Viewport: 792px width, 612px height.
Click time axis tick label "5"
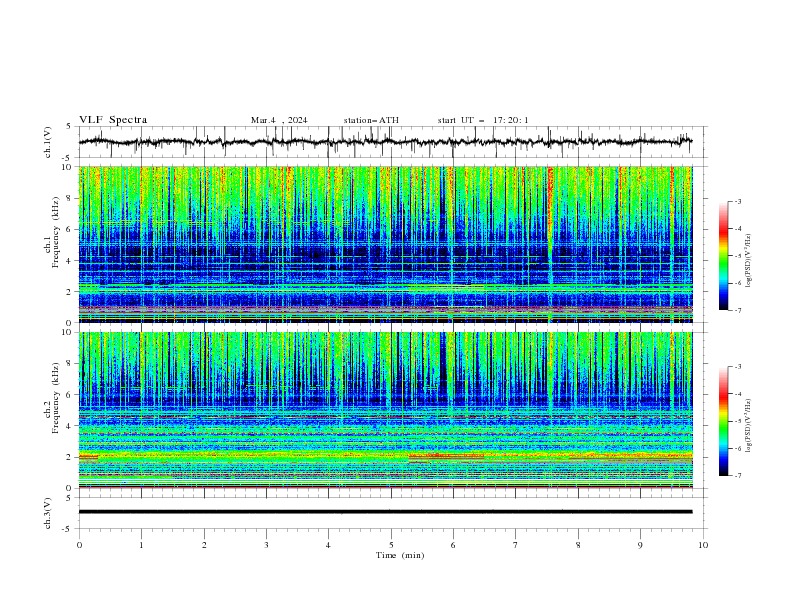pos(391,545)
